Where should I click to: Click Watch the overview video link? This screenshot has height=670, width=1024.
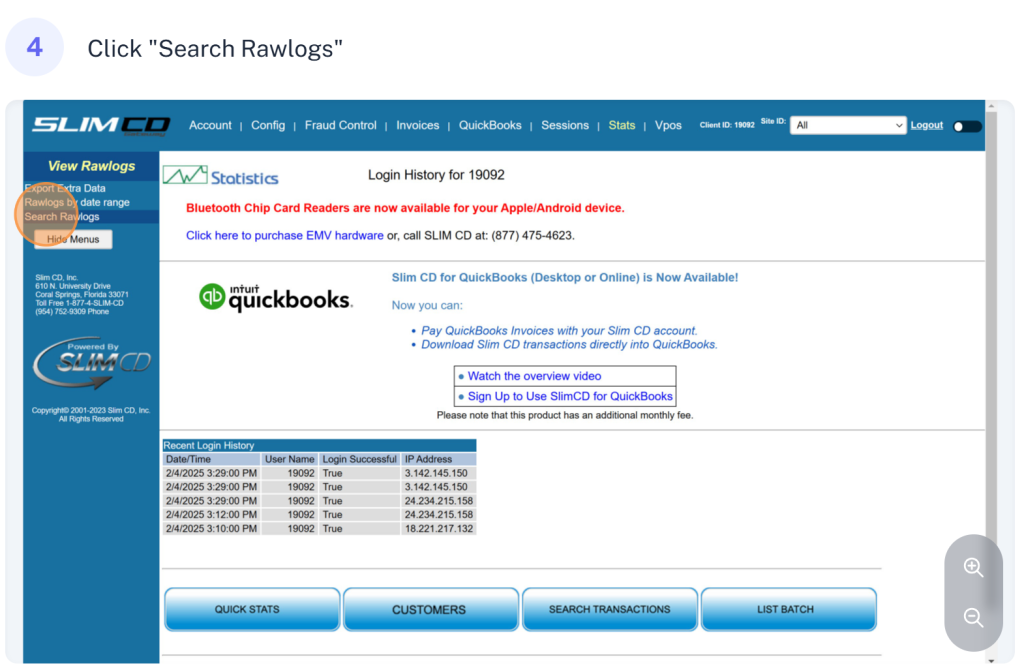pos(534,376)
